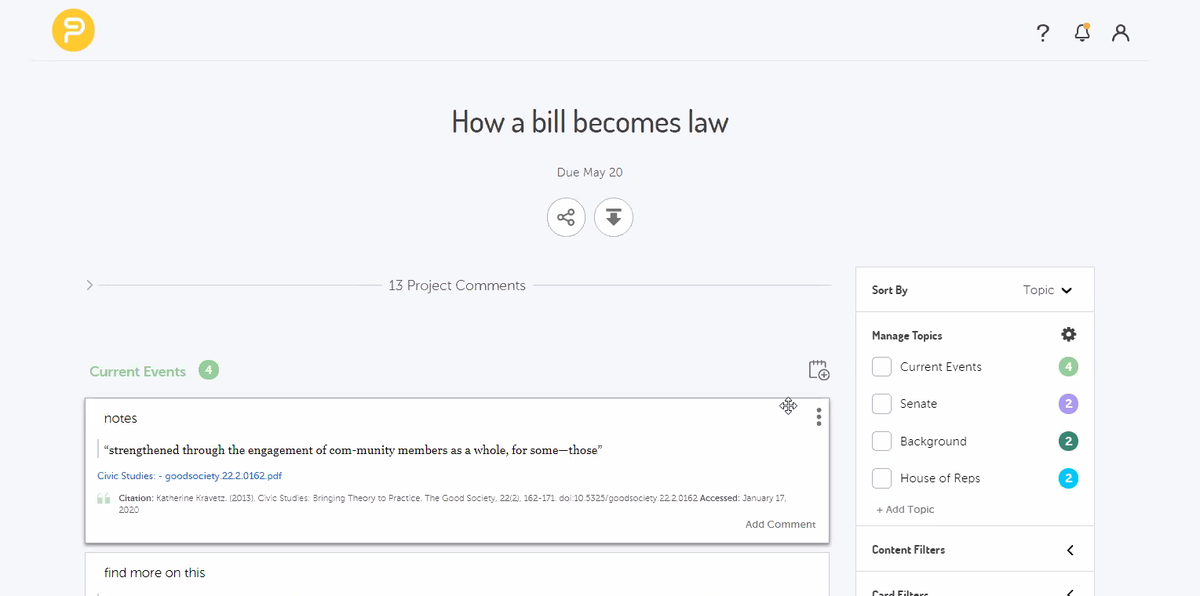Image resolution: width=1200 pixels, height=596 pixels.
Task: Click the Senate purple count badge
Action: [1068, 404]
